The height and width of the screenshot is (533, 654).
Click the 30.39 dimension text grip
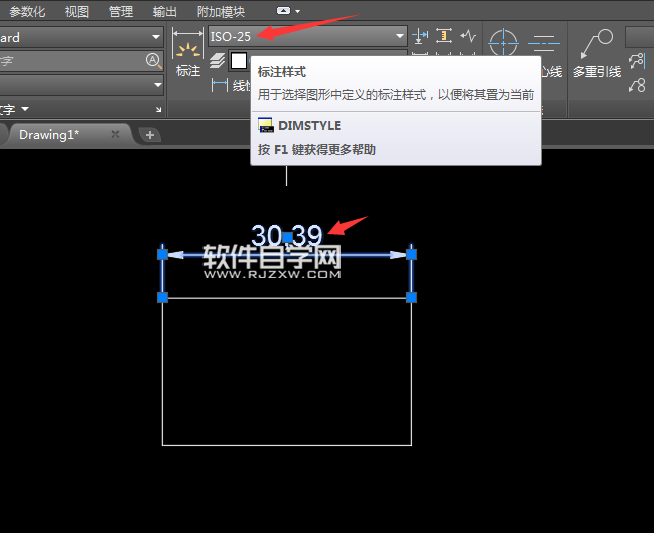click(287, 237)
